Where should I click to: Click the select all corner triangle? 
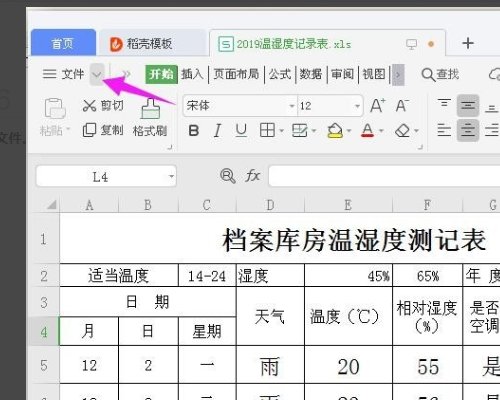[52, 204]
